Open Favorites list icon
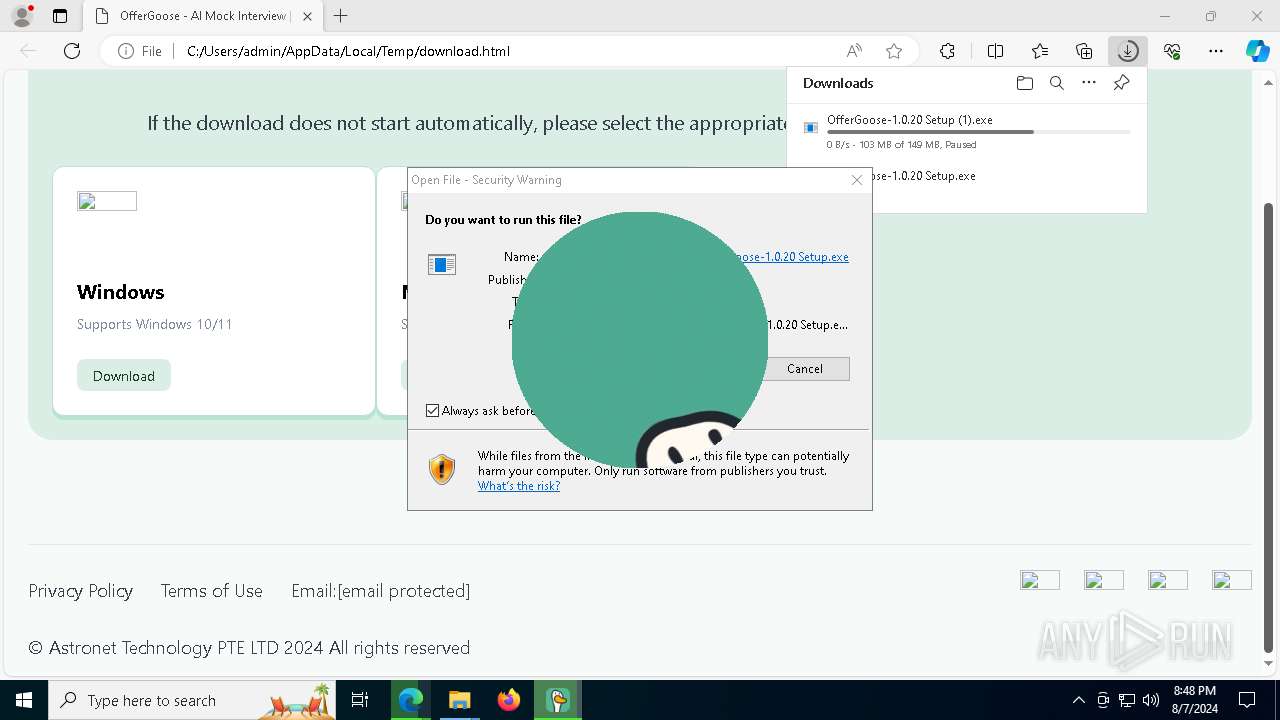 pos(1040,51)
